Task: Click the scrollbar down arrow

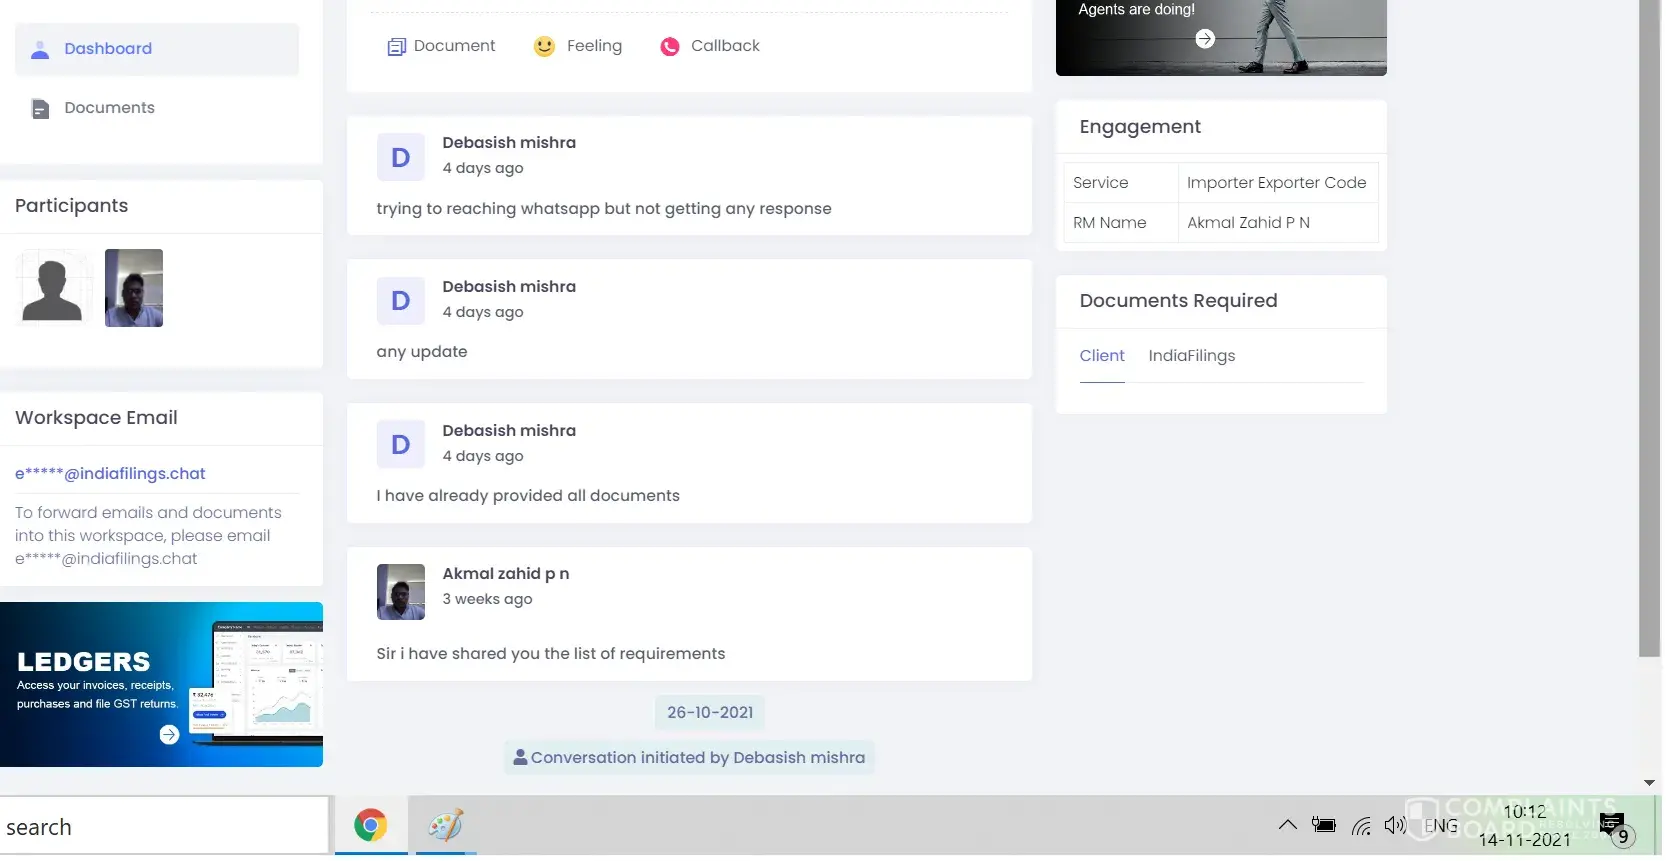Action: click(1649, 783)
